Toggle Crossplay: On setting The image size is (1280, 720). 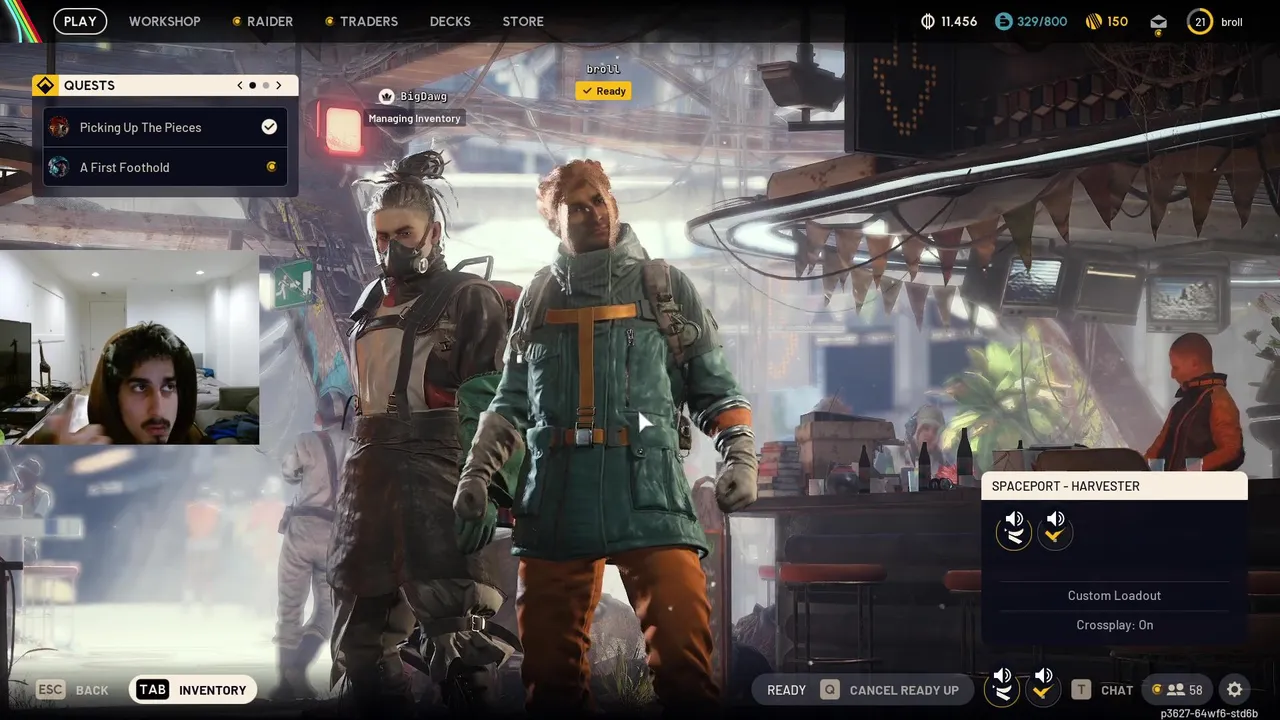coord(1114,625)
